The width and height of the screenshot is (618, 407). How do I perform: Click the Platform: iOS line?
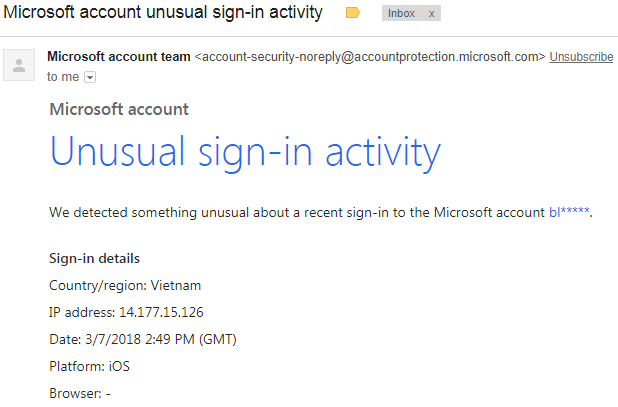[89, 366]
